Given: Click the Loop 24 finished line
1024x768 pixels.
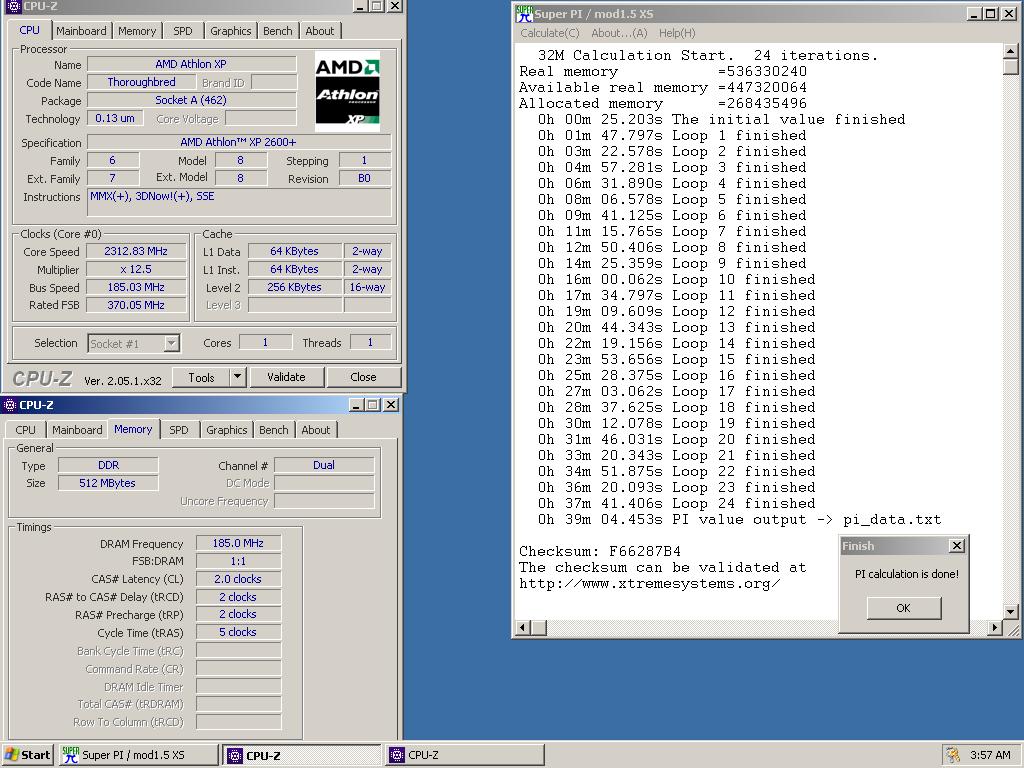Looking at the screenshot, I should 676,504.
